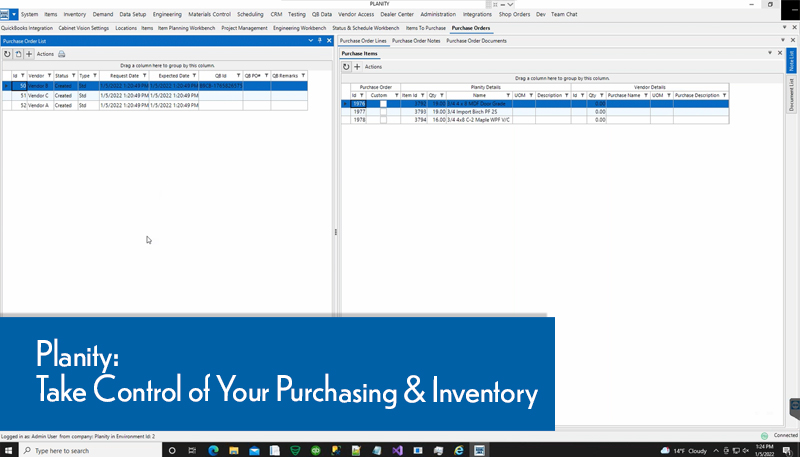Image resolution: width=800 pixels, height=457 pixels.
Task: Select the Vendor A purchase order row
Action: point(155,105)
